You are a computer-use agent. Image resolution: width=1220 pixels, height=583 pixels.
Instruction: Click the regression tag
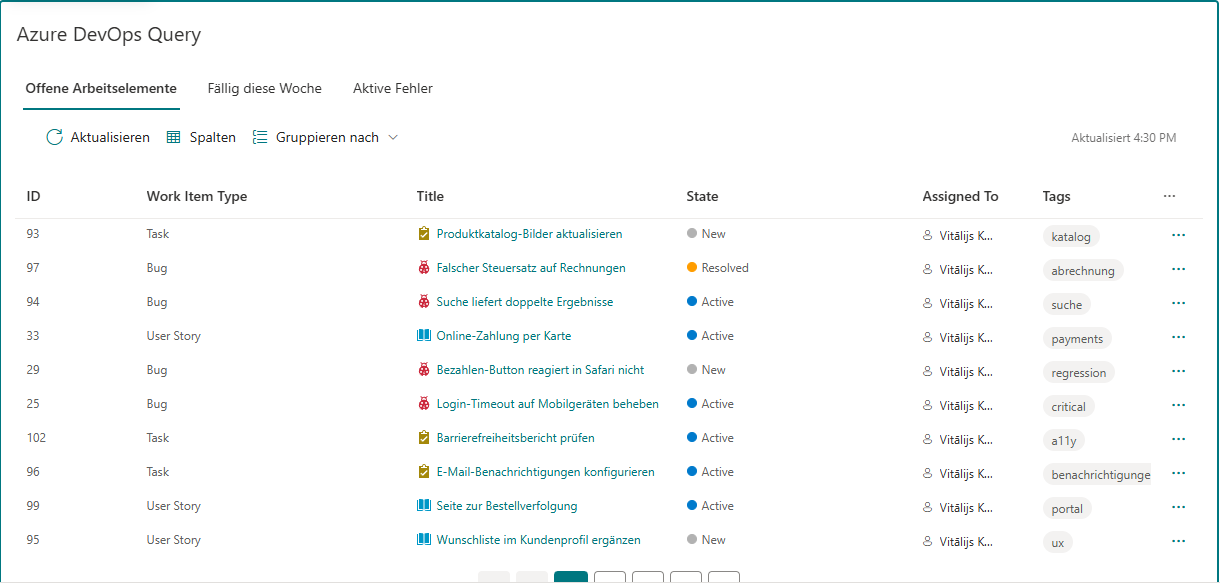click(1078, 373)
